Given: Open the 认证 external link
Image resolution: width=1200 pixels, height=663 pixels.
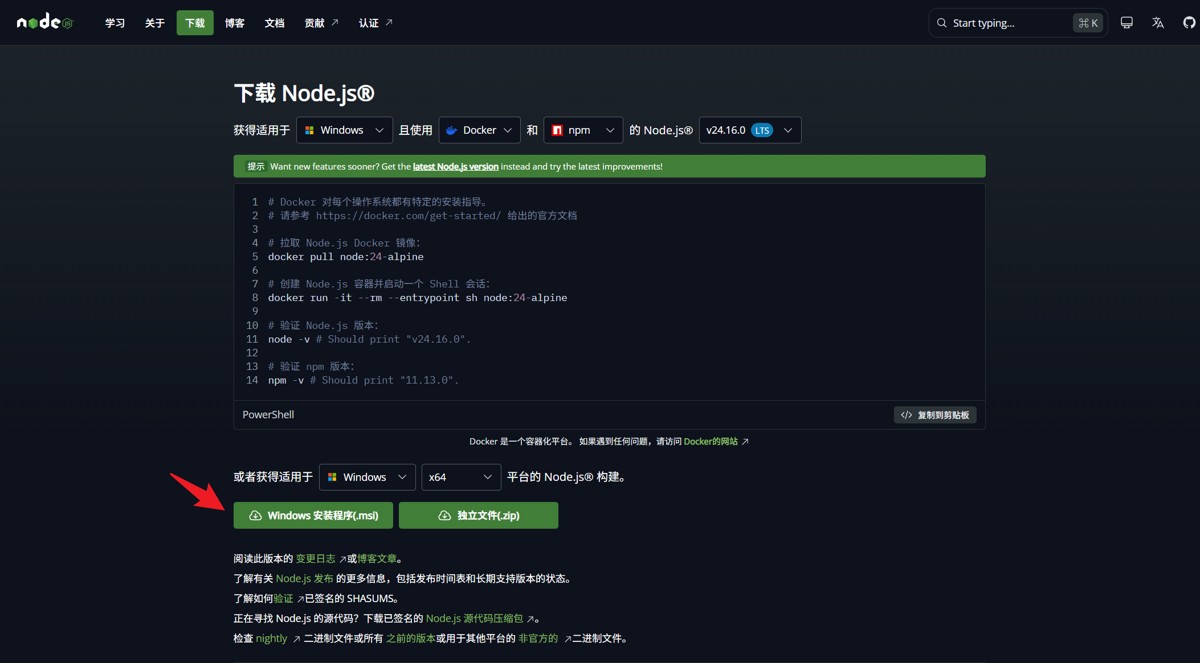Looking at the screenshot, I should (x=376, y=23).
